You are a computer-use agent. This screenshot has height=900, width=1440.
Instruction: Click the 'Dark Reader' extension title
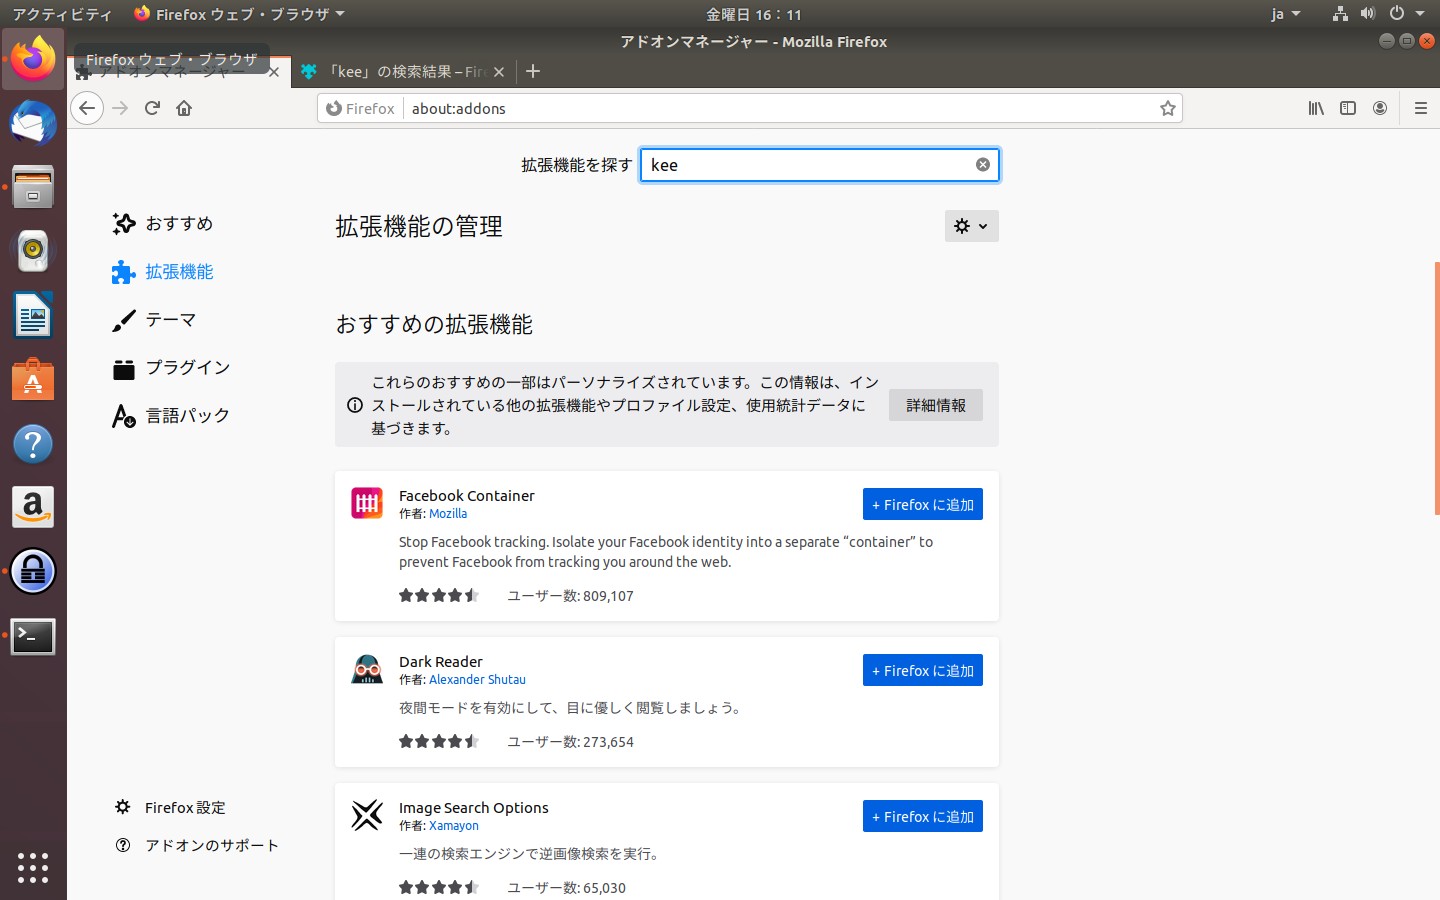pyautogui.click(x=441, y=662)
